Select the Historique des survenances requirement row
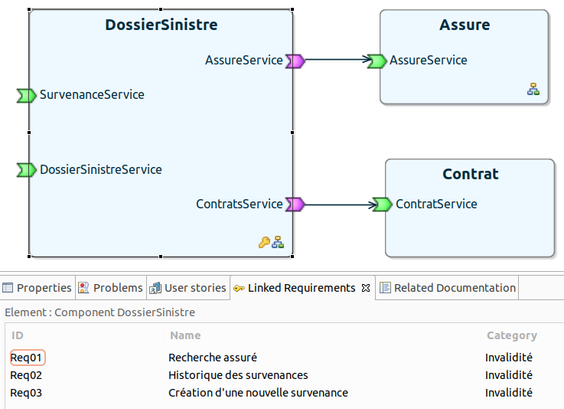Screen dimensions: 564x409 (x=275, y=375)
